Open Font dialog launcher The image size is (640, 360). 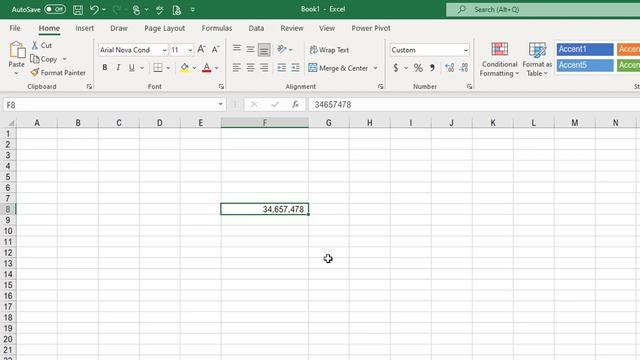[221, 87]
